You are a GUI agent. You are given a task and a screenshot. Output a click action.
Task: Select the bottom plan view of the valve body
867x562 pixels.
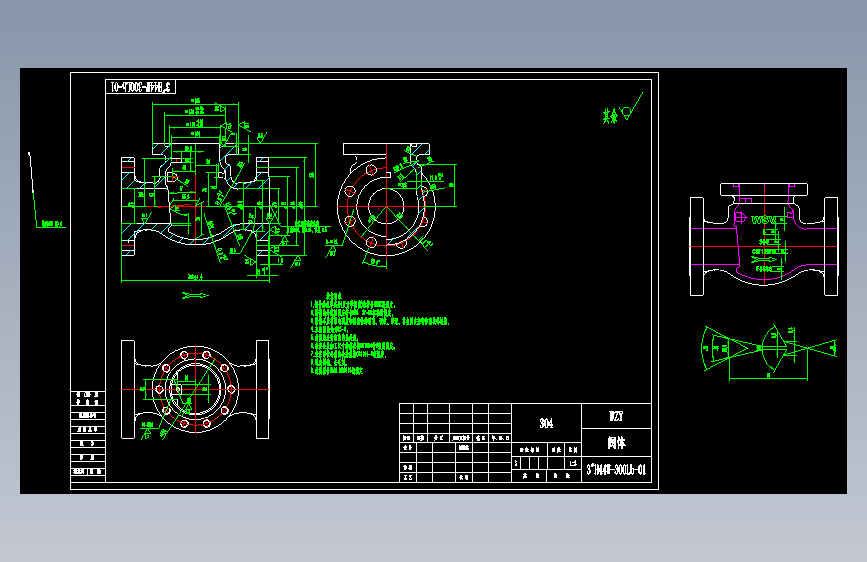pos(195,389)
